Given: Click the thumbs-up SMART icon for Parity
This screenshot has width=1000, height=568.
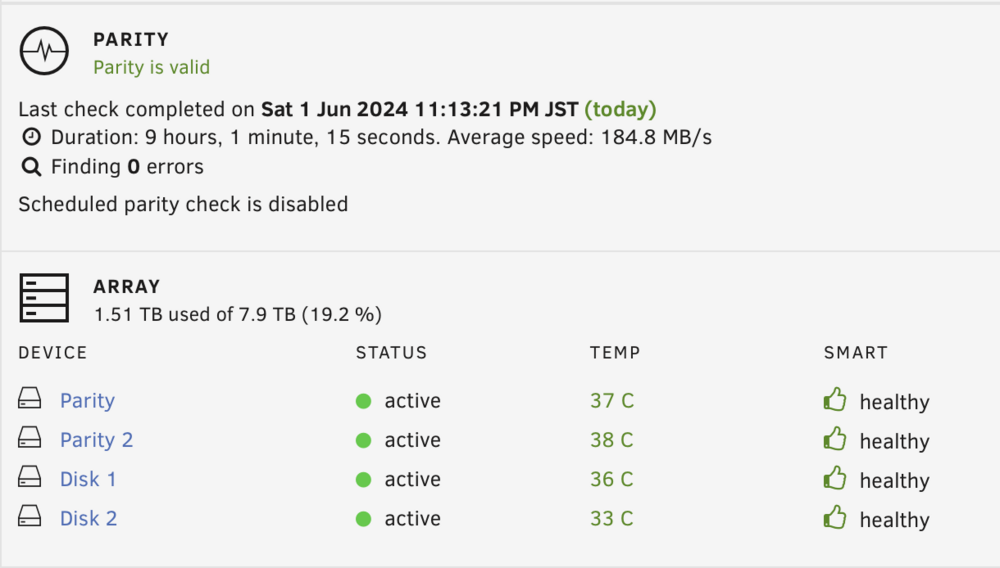Looking at the screenshot, I should point(835,399).
